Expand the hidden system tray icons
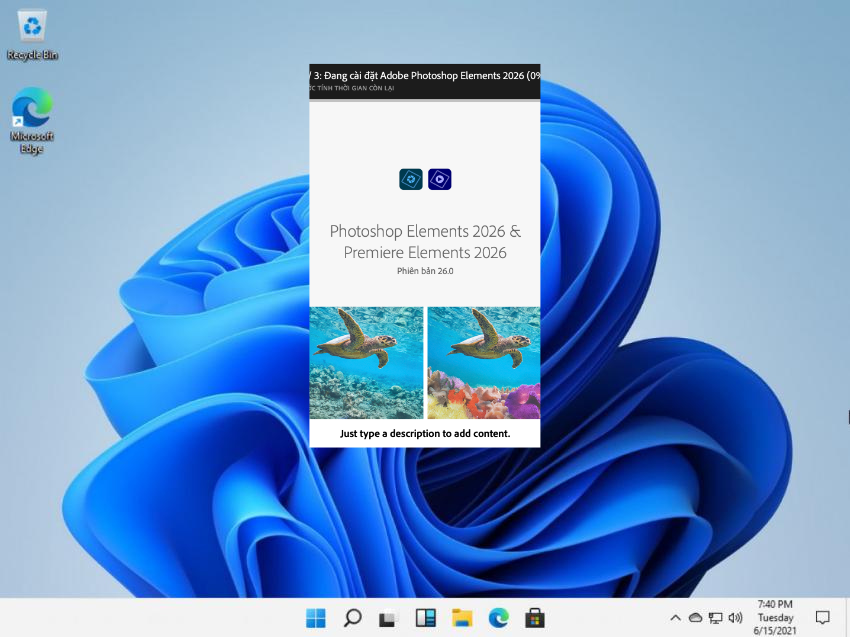The height and width of the screenshot is (637, 850). [675, 618]
